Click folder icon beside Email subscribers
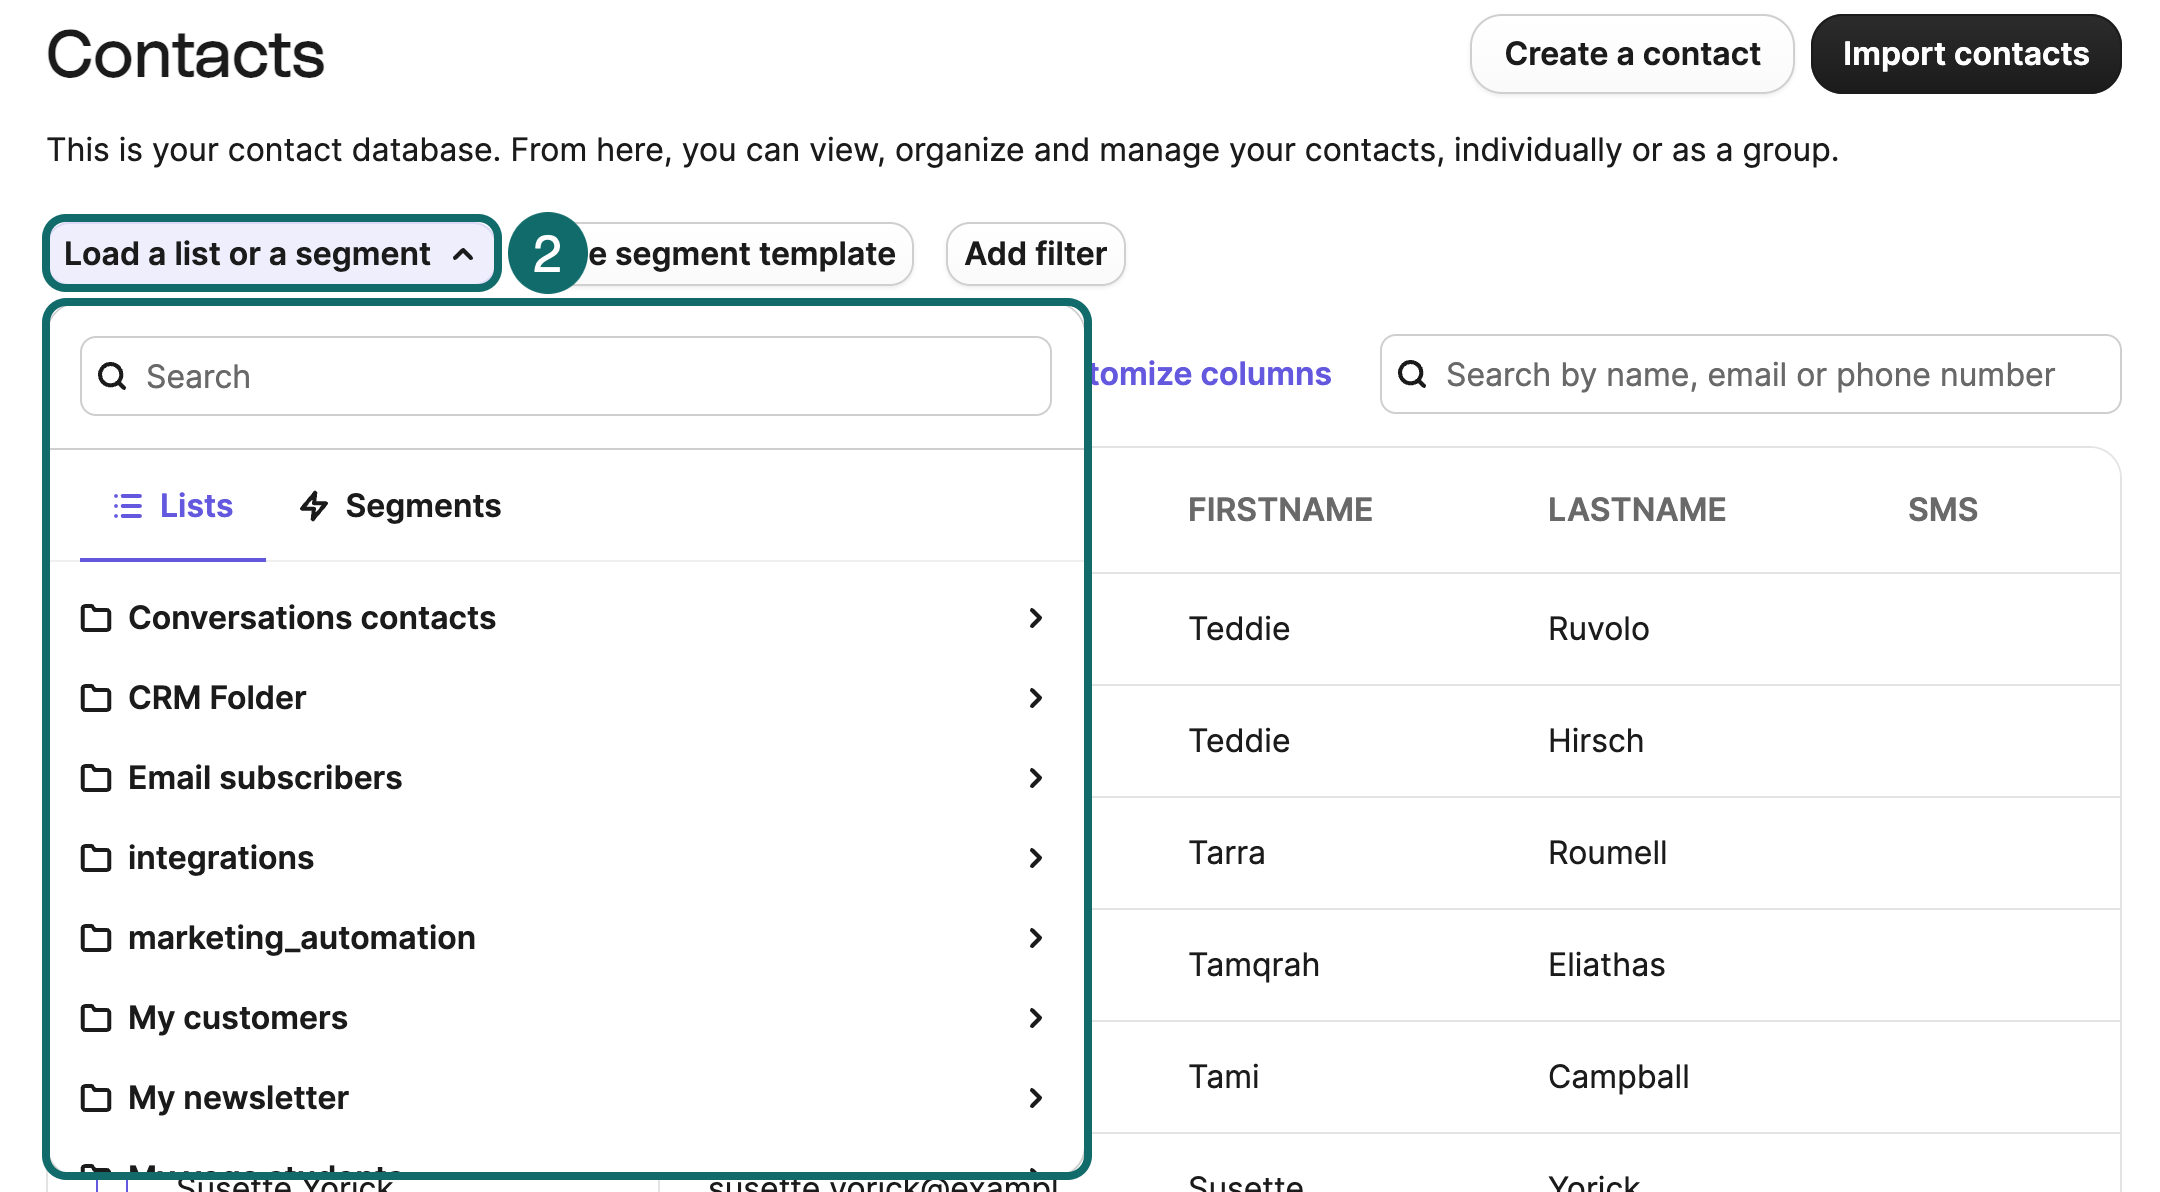The width and height of the screenshot is (2160, 1192). pos(96,778)
